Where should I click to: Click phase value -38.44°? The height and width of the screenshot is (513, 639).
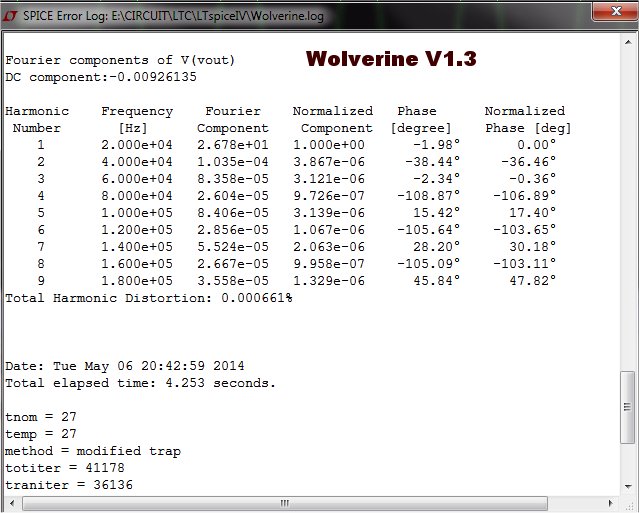(x=432, y=162)
